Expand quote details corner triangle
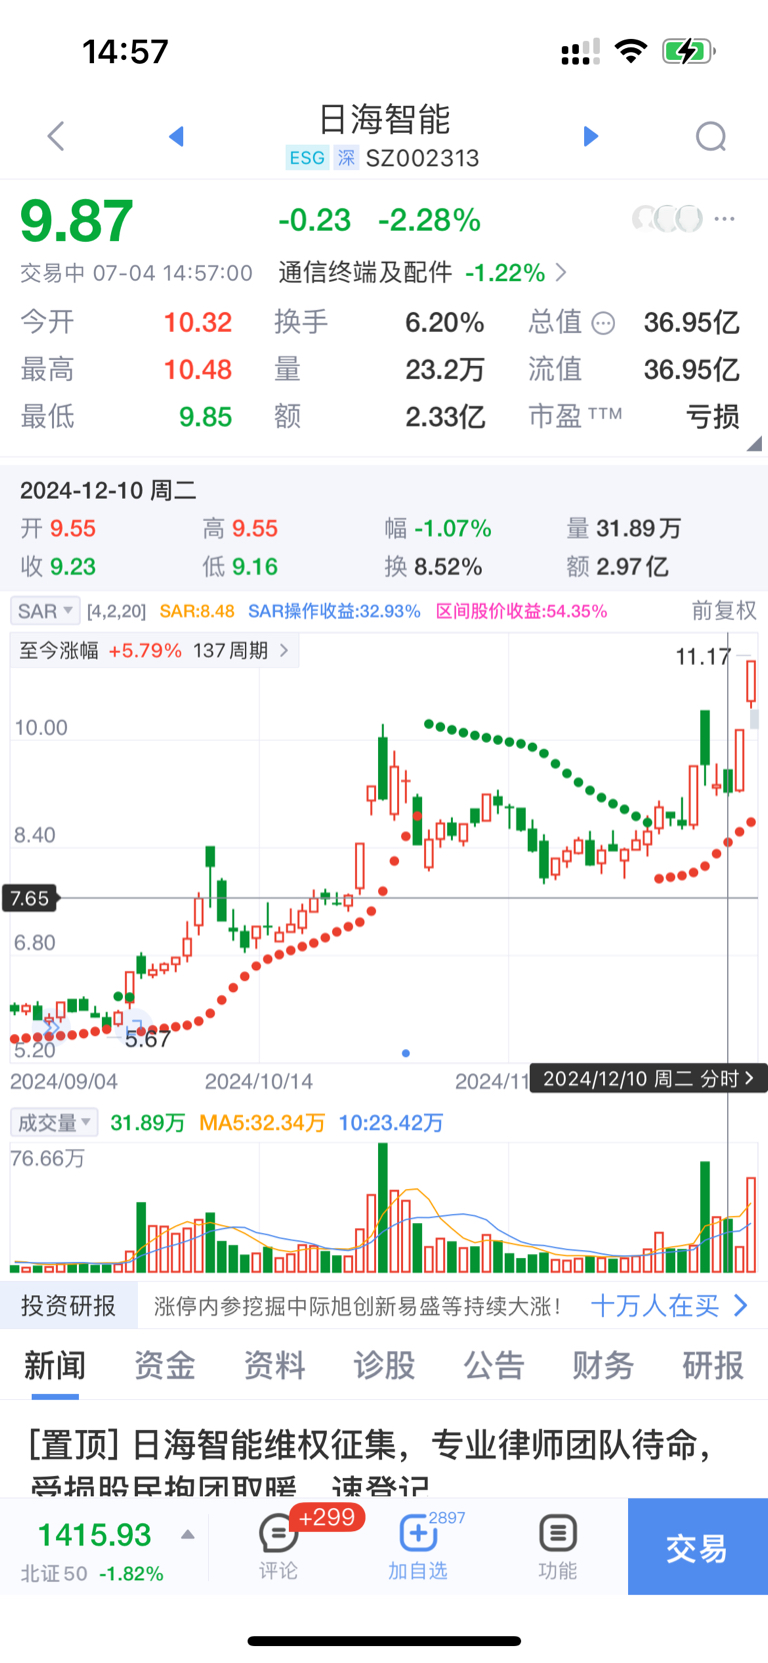Image resolution: width=768 pixels, height=1663 pixels. pos(755,443)
